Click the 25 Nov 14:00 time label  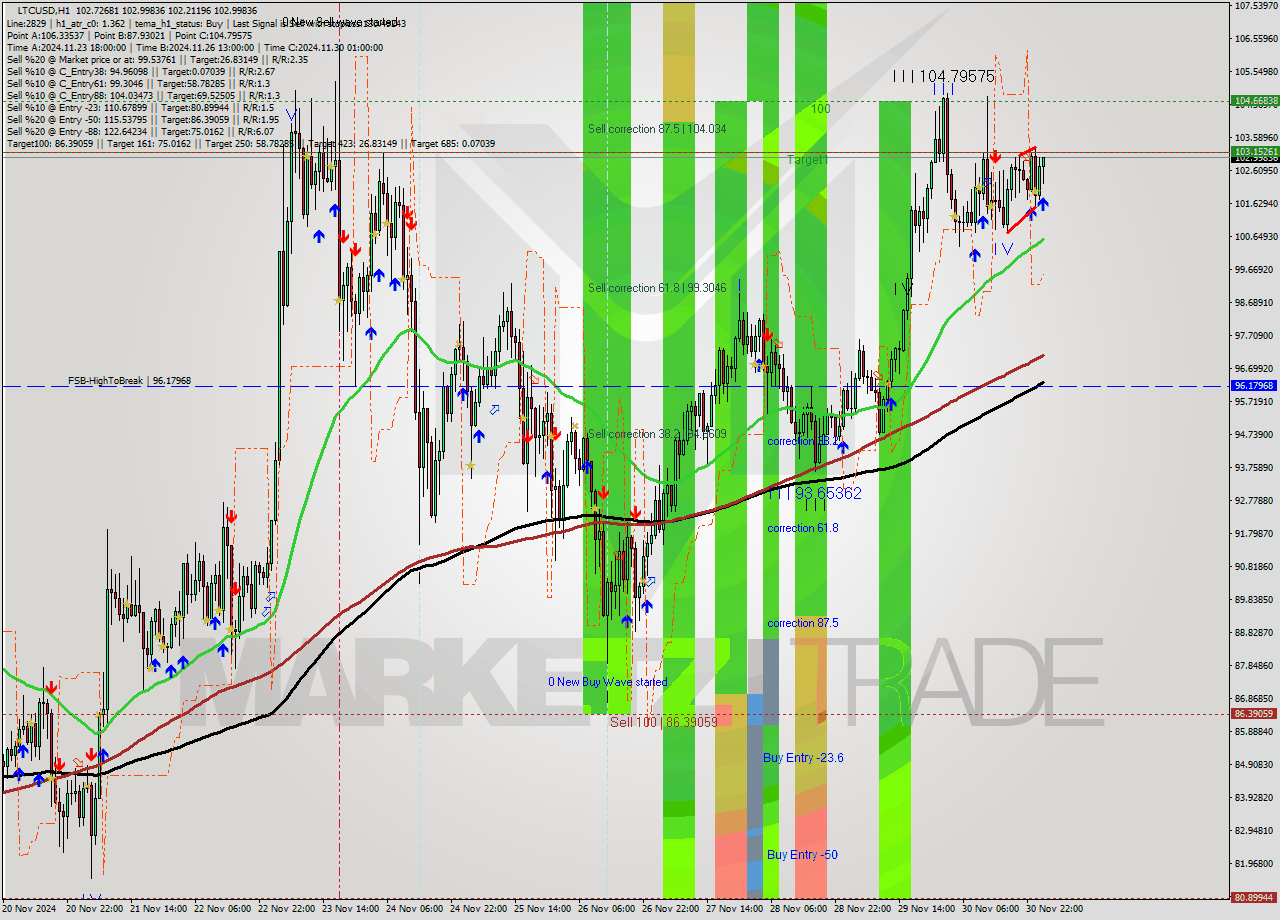542,909
